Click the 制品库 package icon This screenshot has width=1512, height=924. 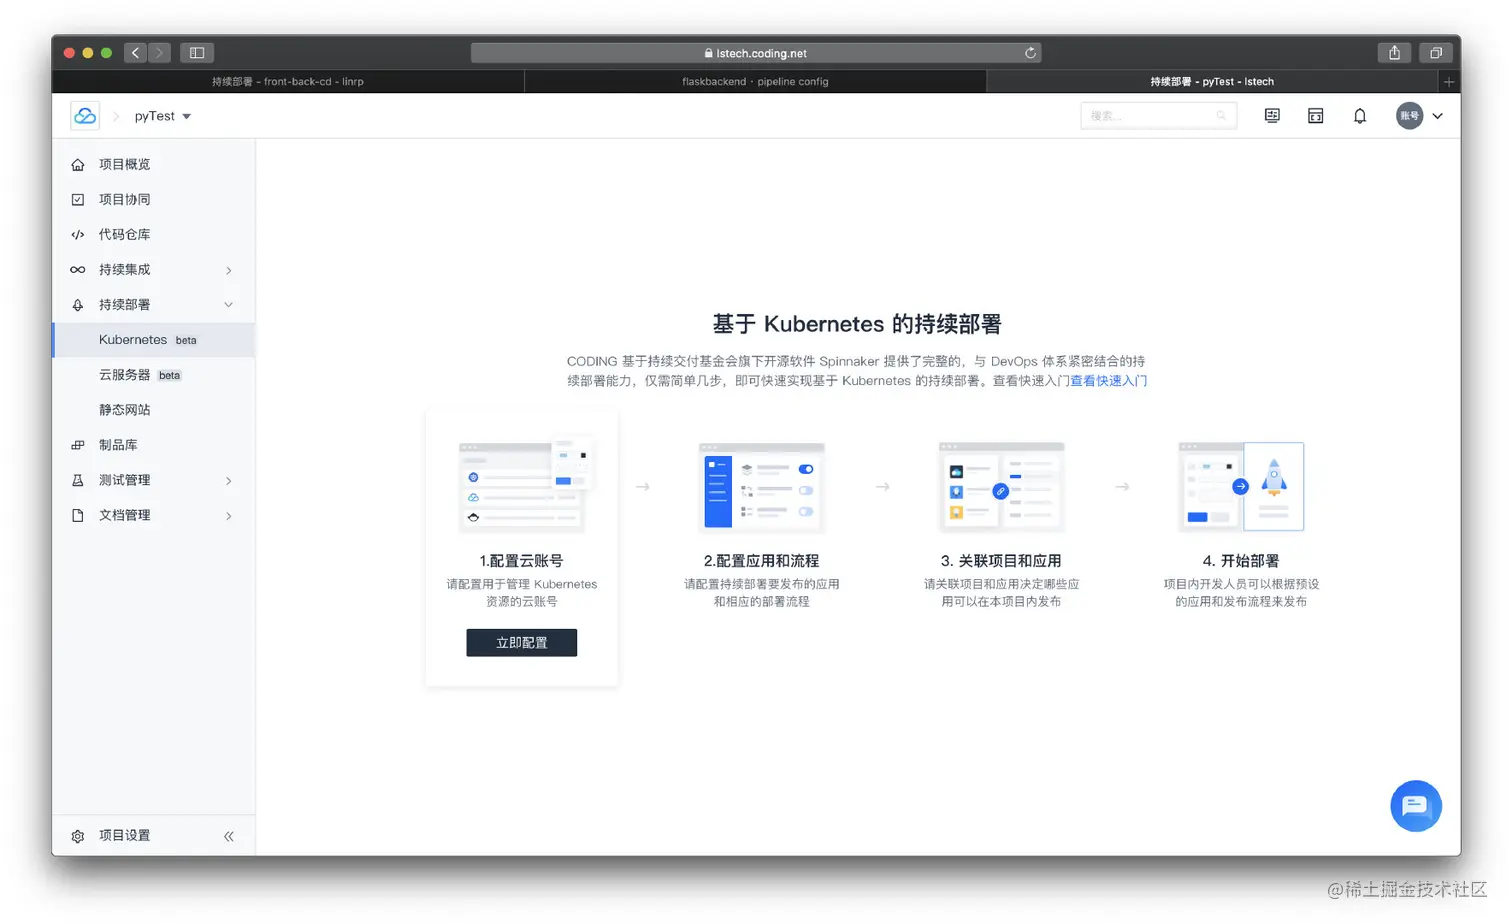(78, 445)
